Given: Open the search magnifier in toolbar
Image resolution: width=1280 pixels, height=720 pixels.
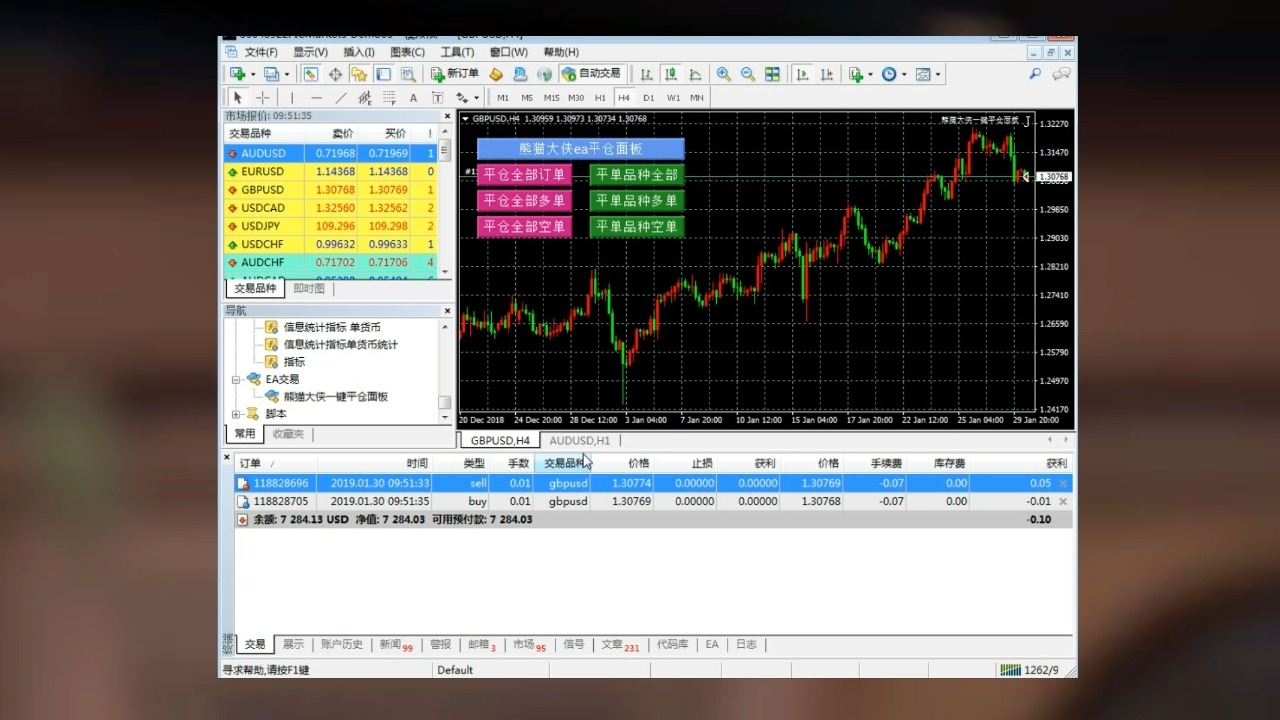Looking at the screenshot, I should (x=1035, y=74).
